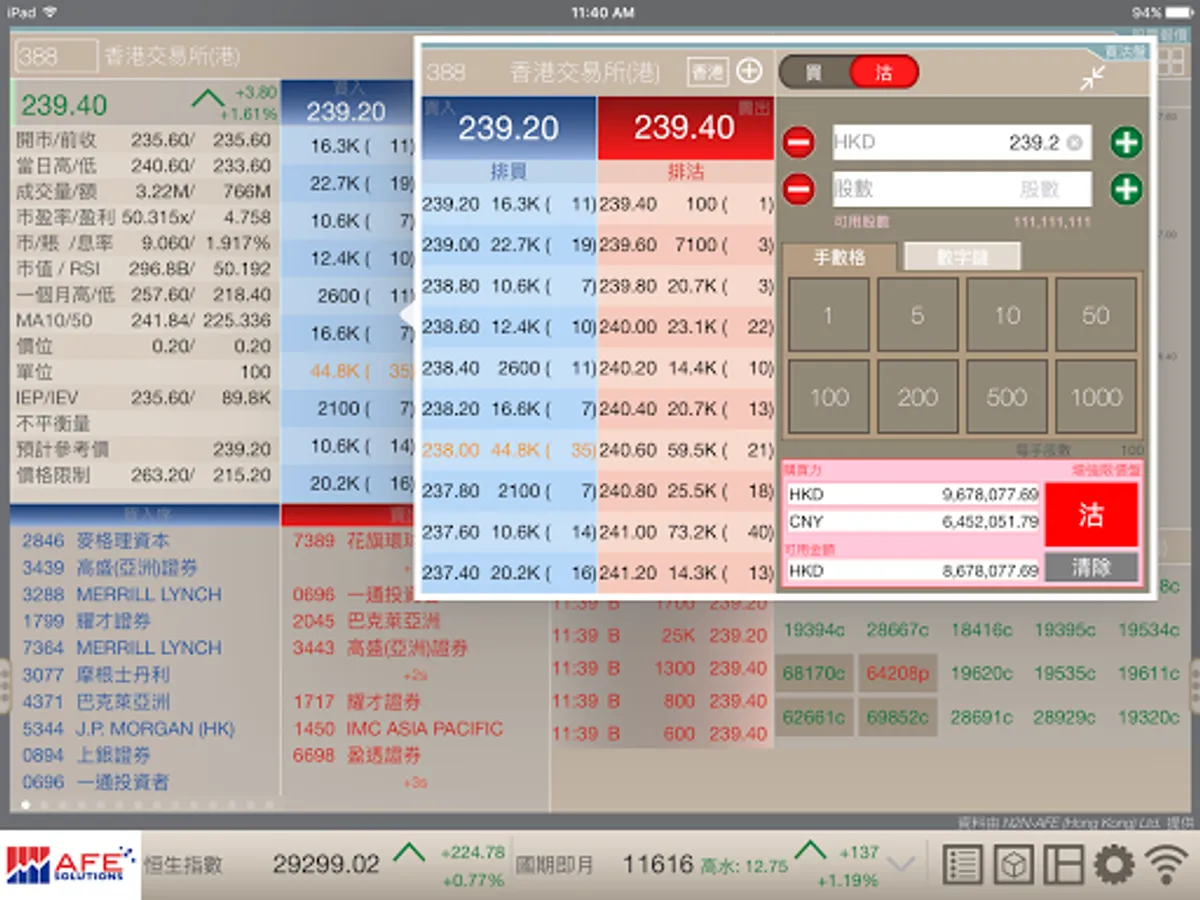This screenshot has height=900, width=1200.
Task: Tap the 388 code box in background quote panel
Action: click(56, 55)
